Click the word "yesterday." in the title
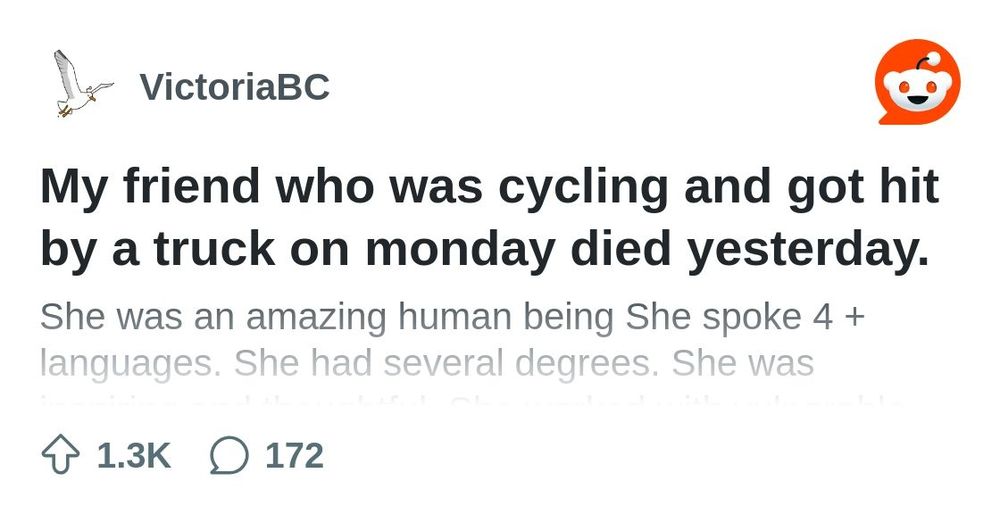This screenshot has height=521, width=1000. (807, 250)
